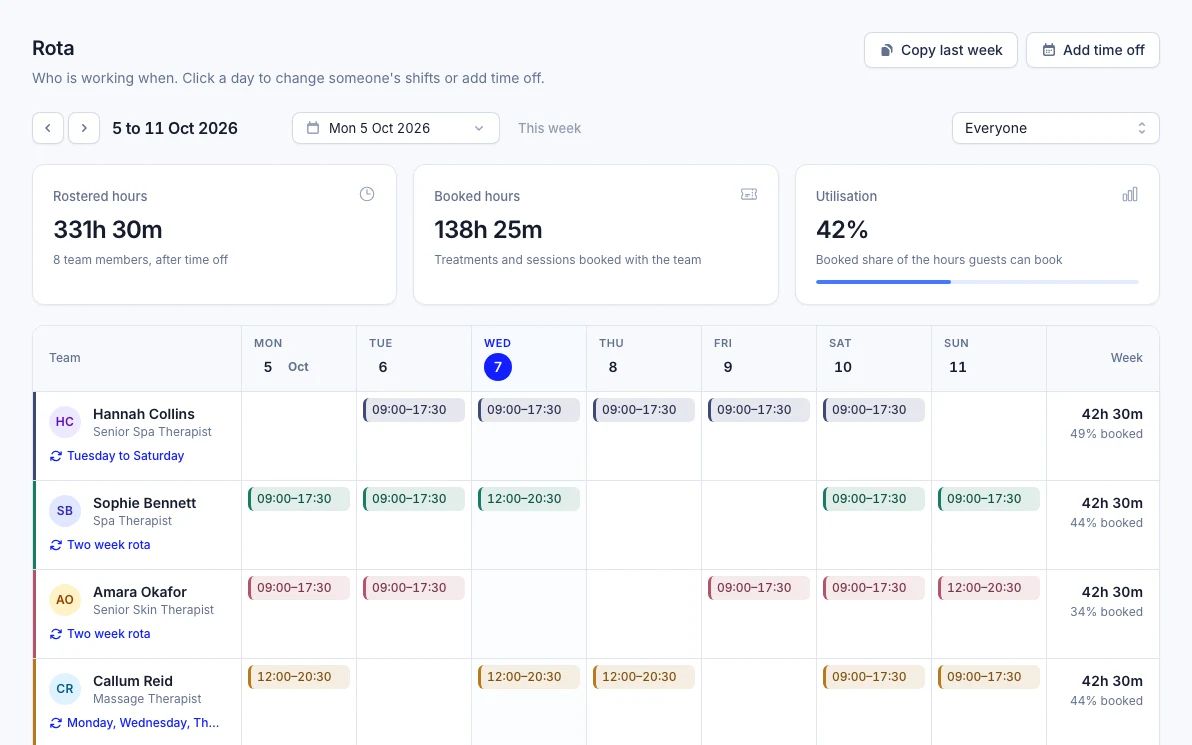Click the repeat icon in Amara Okafor's row
Screen dimensions: 1192x745
(x=55, y=634)
